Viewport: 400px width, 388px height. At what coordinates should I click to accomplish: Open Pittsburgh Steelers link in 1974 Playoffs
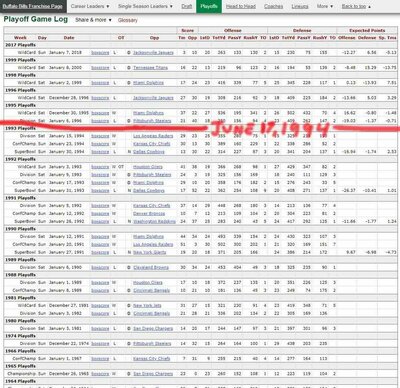point(152,344)
